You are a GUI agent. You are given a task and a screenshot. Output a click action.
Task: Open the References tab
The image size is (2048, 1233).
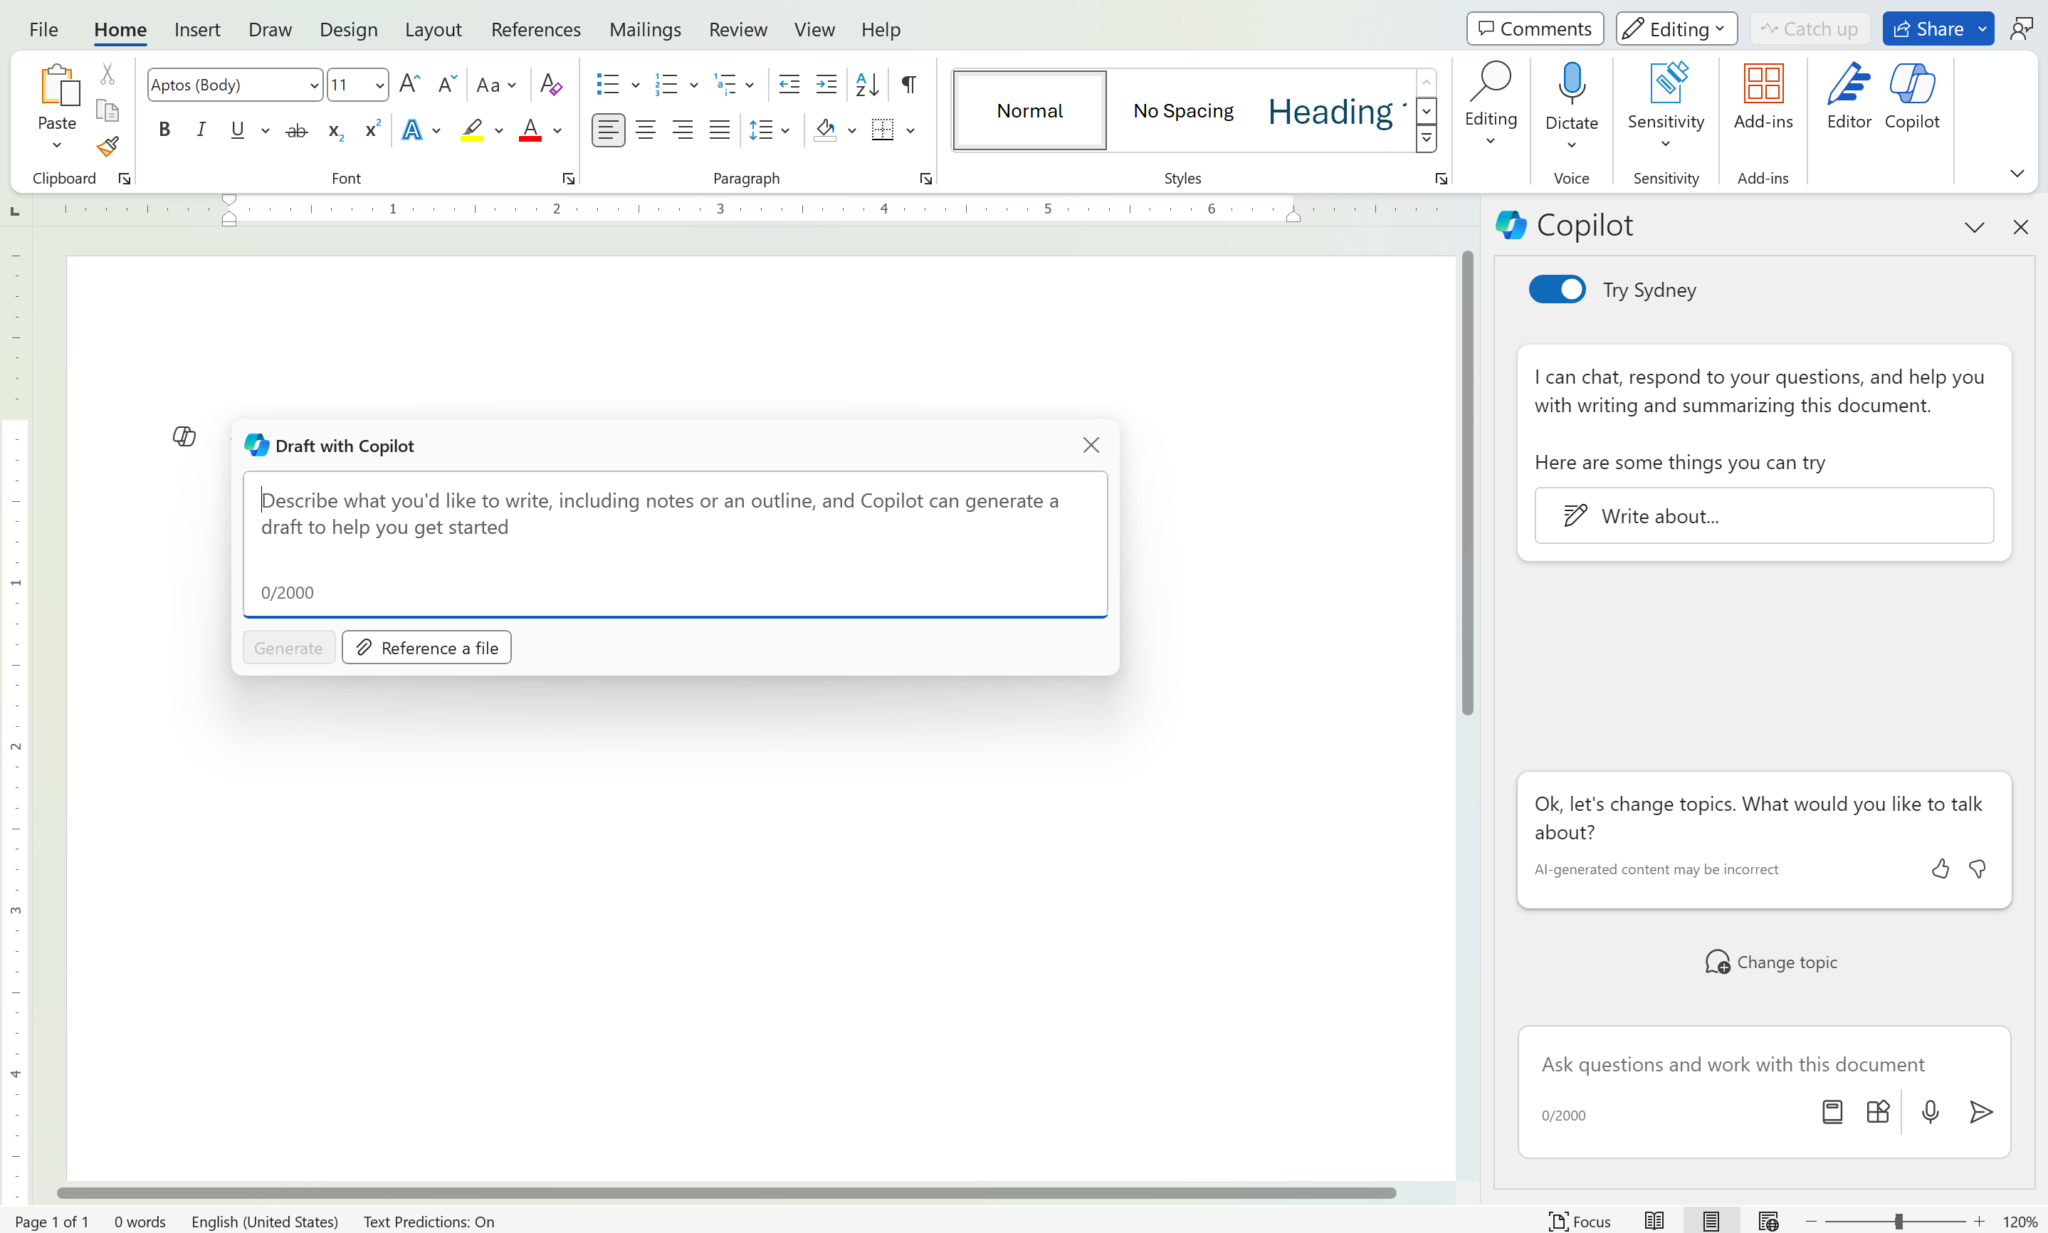(536, 29)
